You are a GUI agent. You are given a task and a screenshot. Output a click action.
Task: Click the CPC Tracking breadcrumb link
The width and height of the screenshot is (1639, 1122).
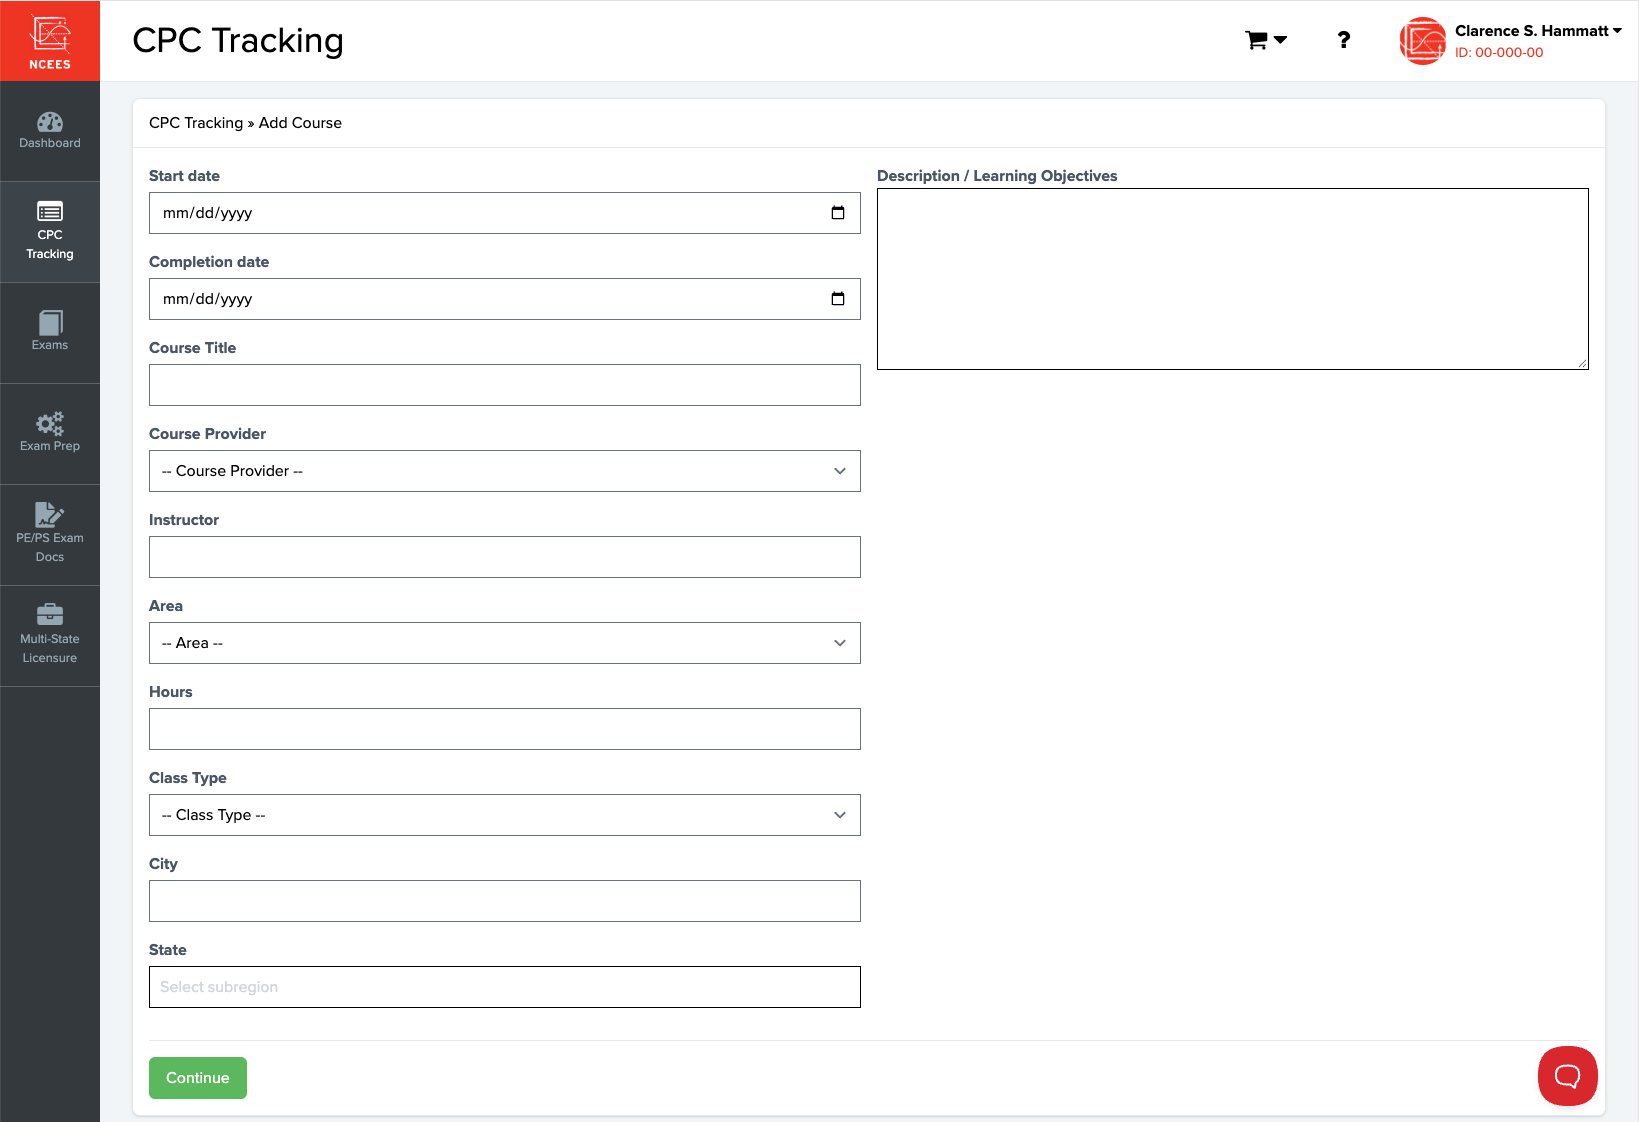(196, 123)
